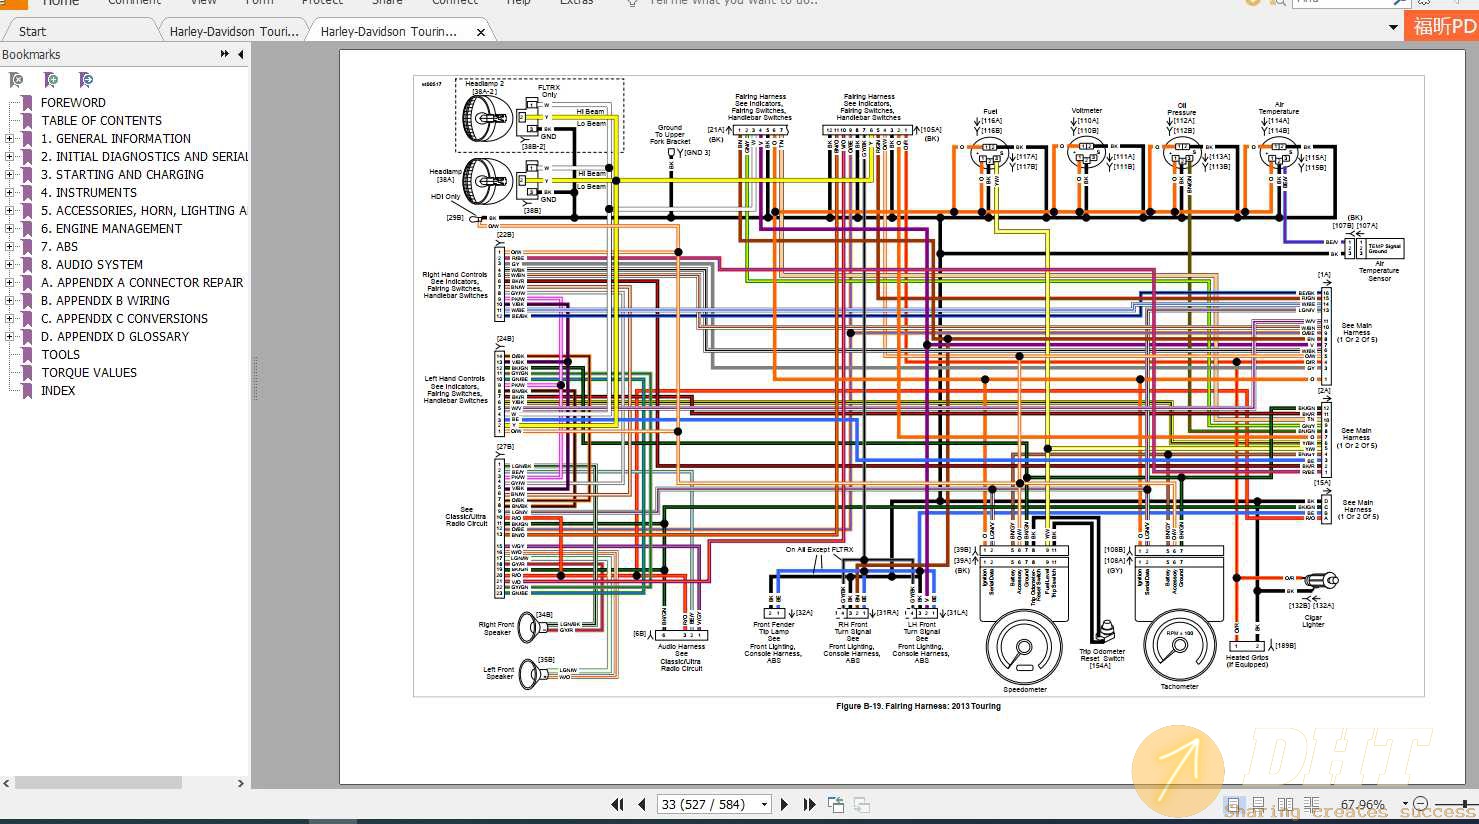Go to the next page
Image resolution: width=1479 pixels, height=824 pixels.
(785, 804)
